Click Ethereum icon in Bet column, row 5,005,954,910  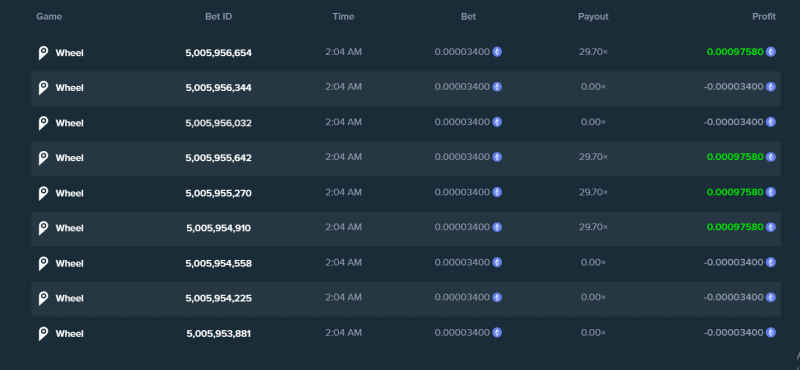click(x=497, y=227)
